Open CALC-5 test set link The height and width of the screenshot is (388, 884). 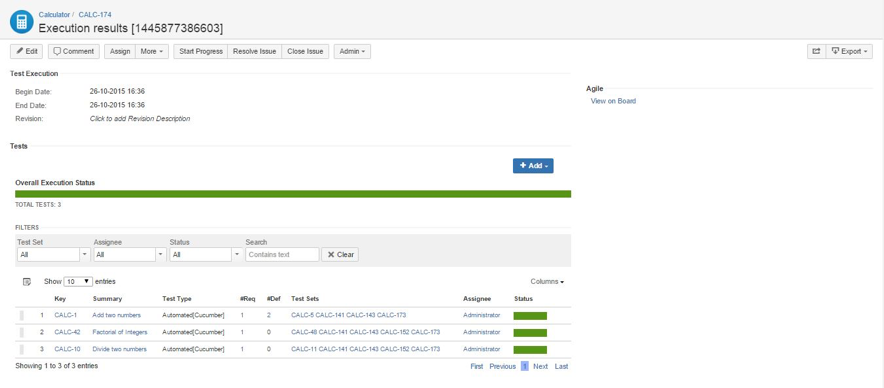[302, 315]
